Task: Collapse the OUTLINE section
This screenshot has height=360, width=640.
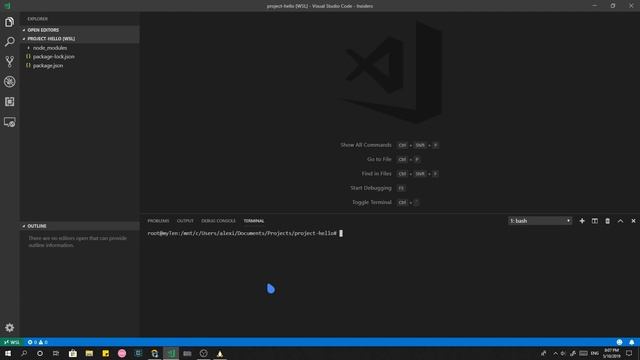Action: pos(80,226)
